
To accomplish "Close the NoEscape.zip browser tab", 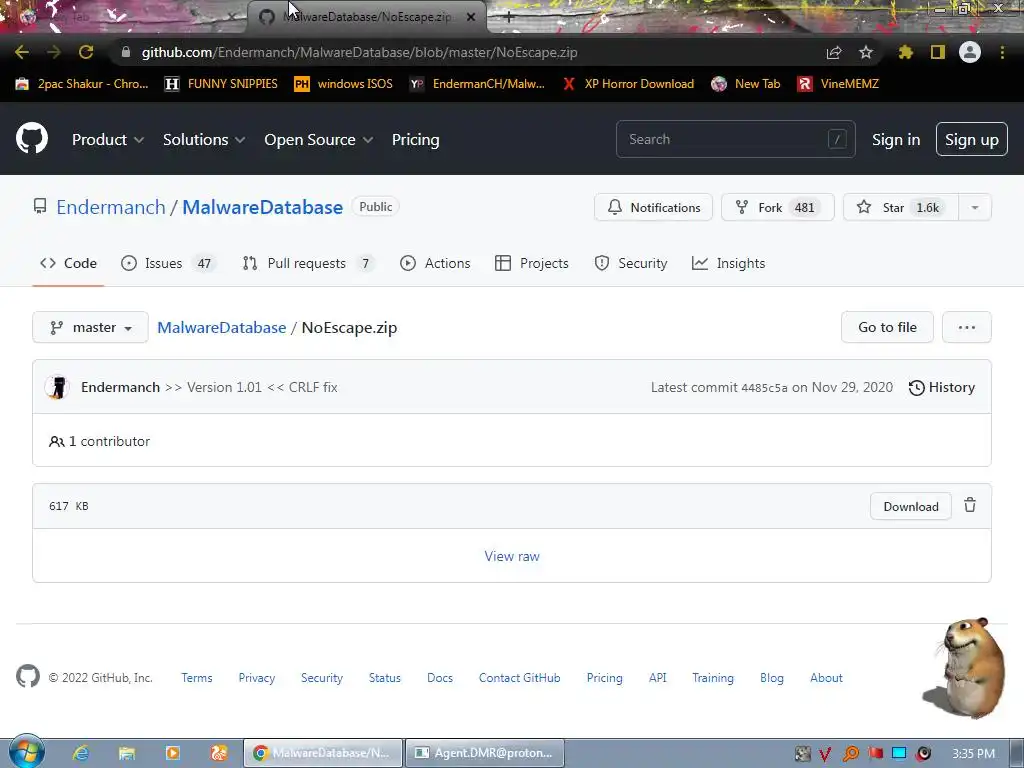I will pos(471,17).
